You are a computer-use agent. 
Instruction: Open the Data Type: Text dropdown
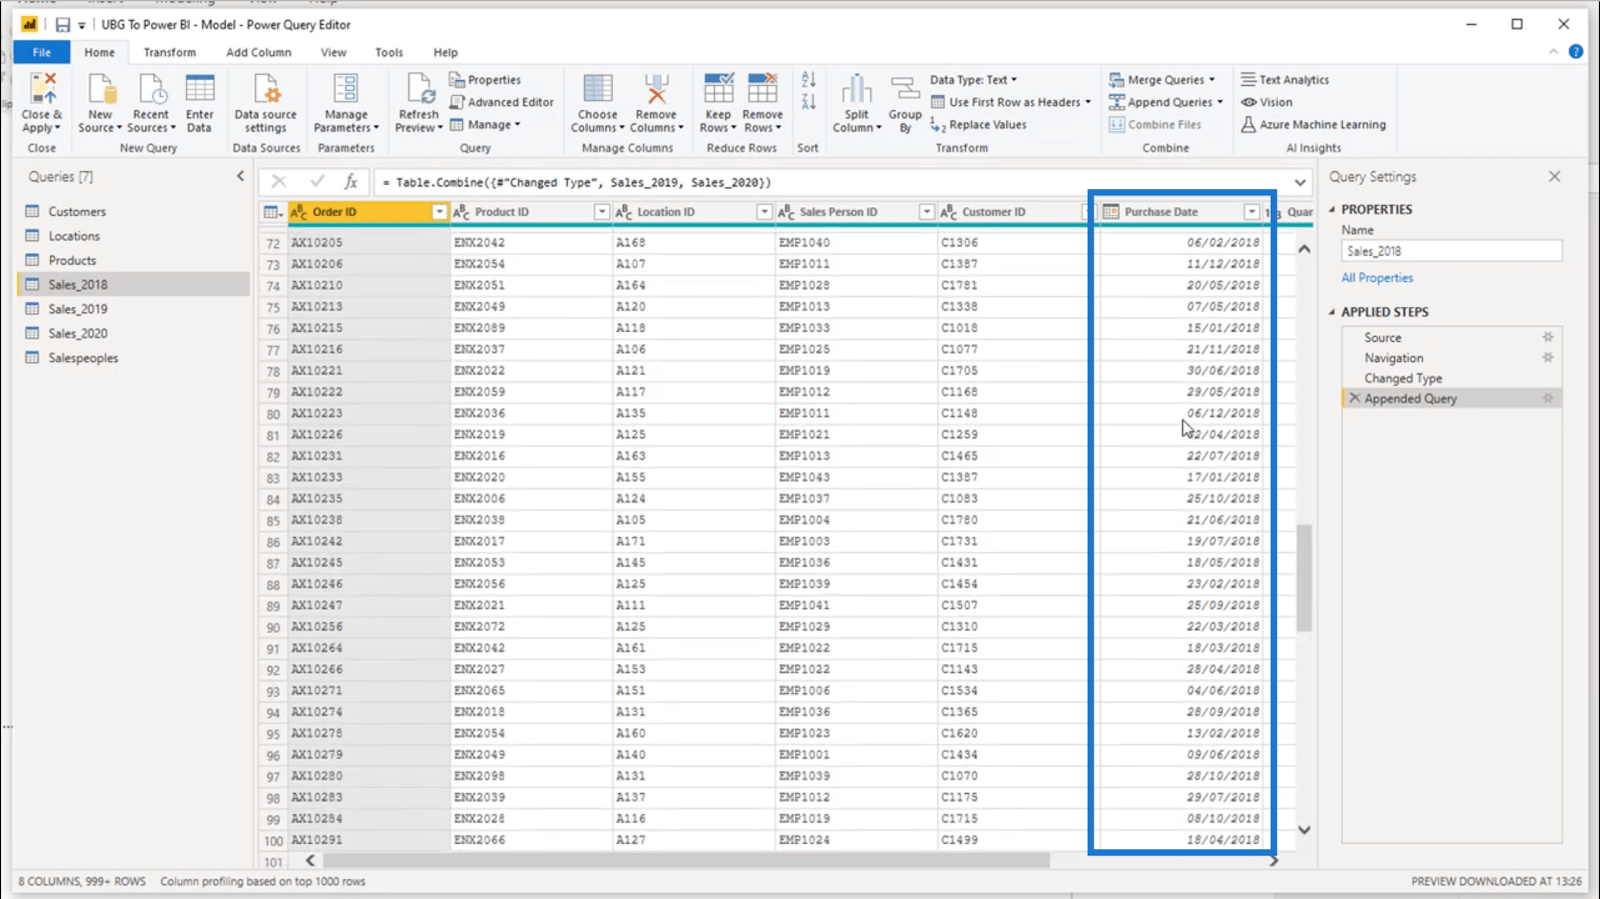(974, 80)
